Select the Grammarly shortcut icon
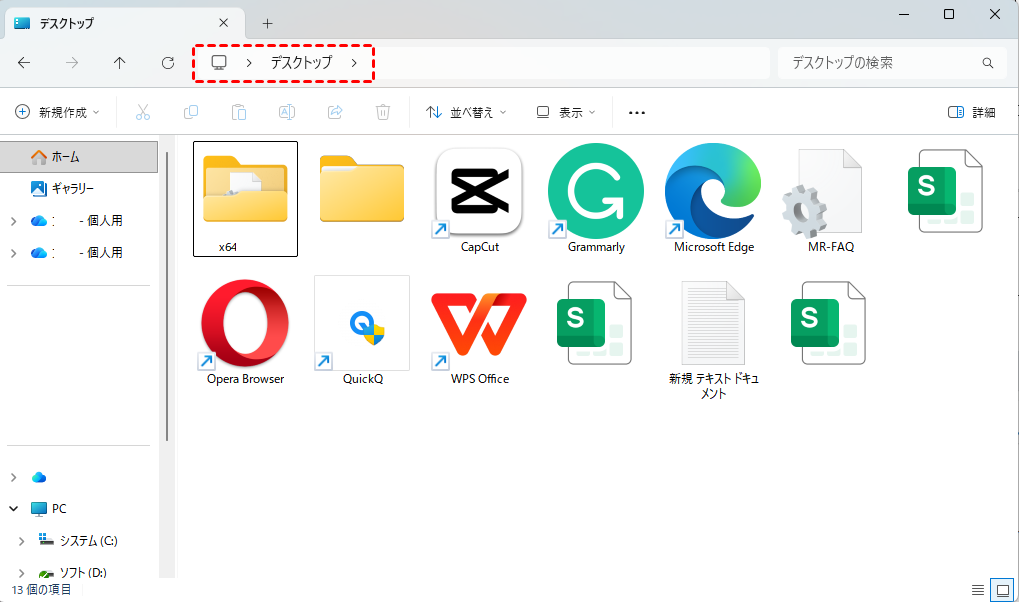The height and width of the screenshot is (602, 1019). tap(595, 191)
